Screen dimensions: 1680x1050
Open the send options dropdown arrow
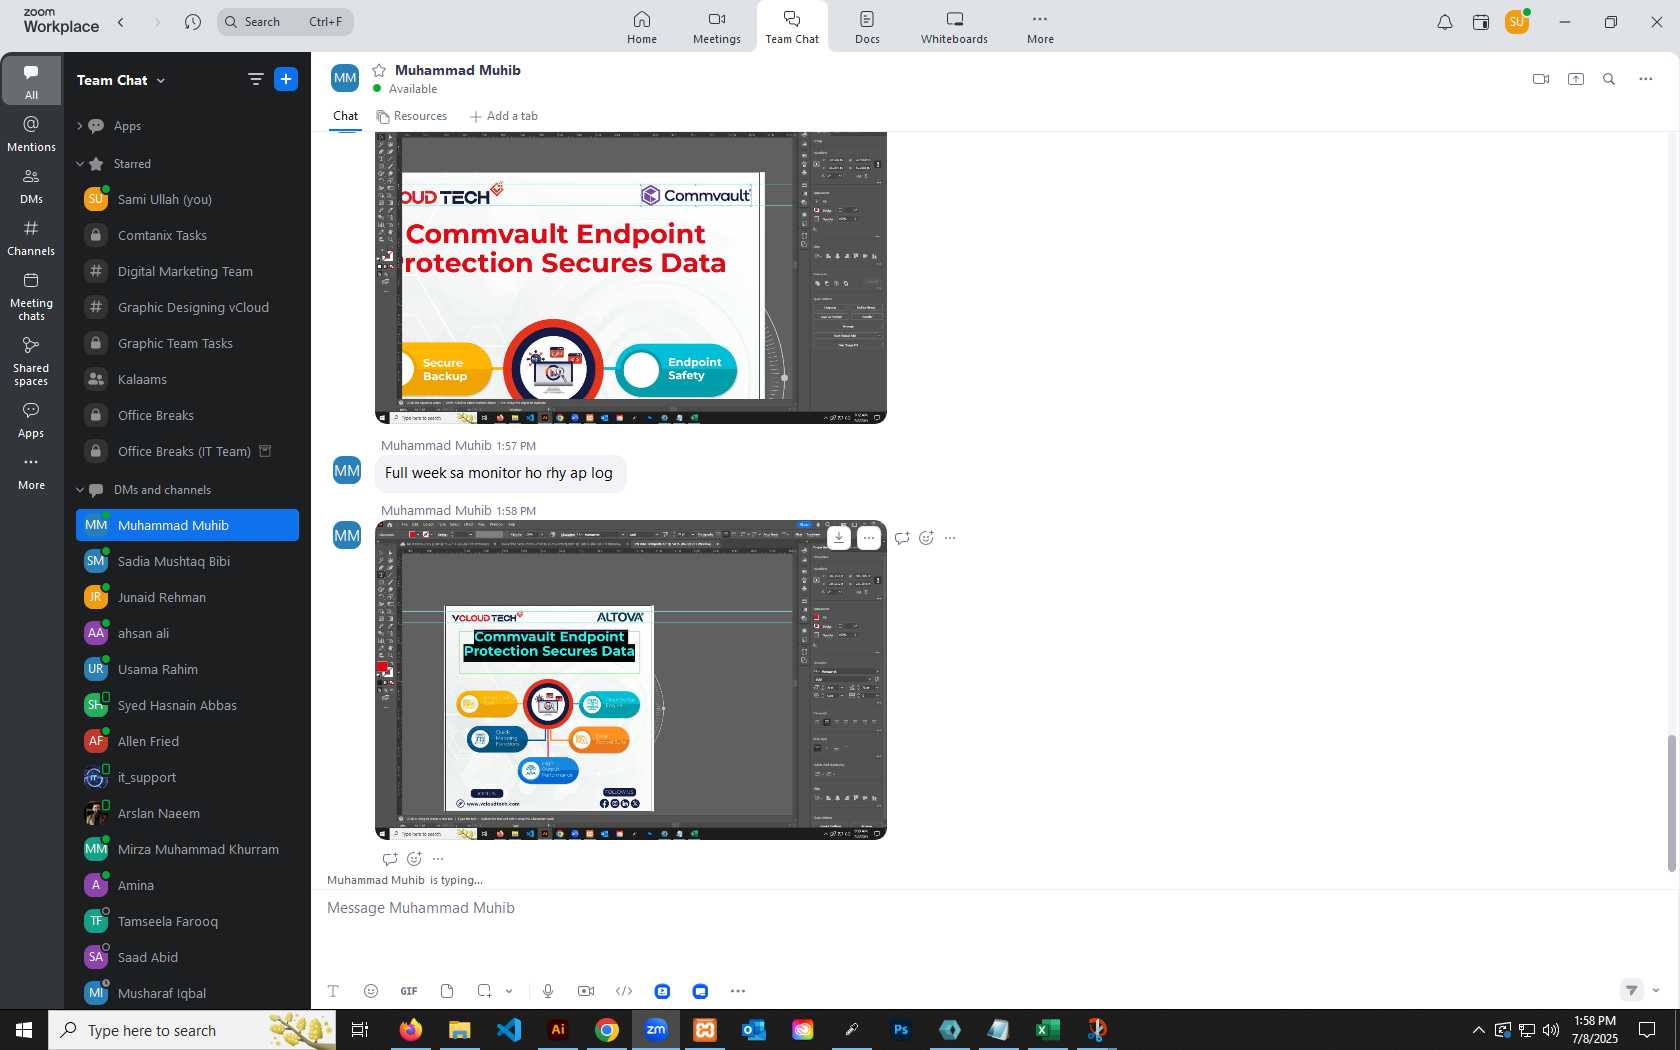click(1656, 991)
